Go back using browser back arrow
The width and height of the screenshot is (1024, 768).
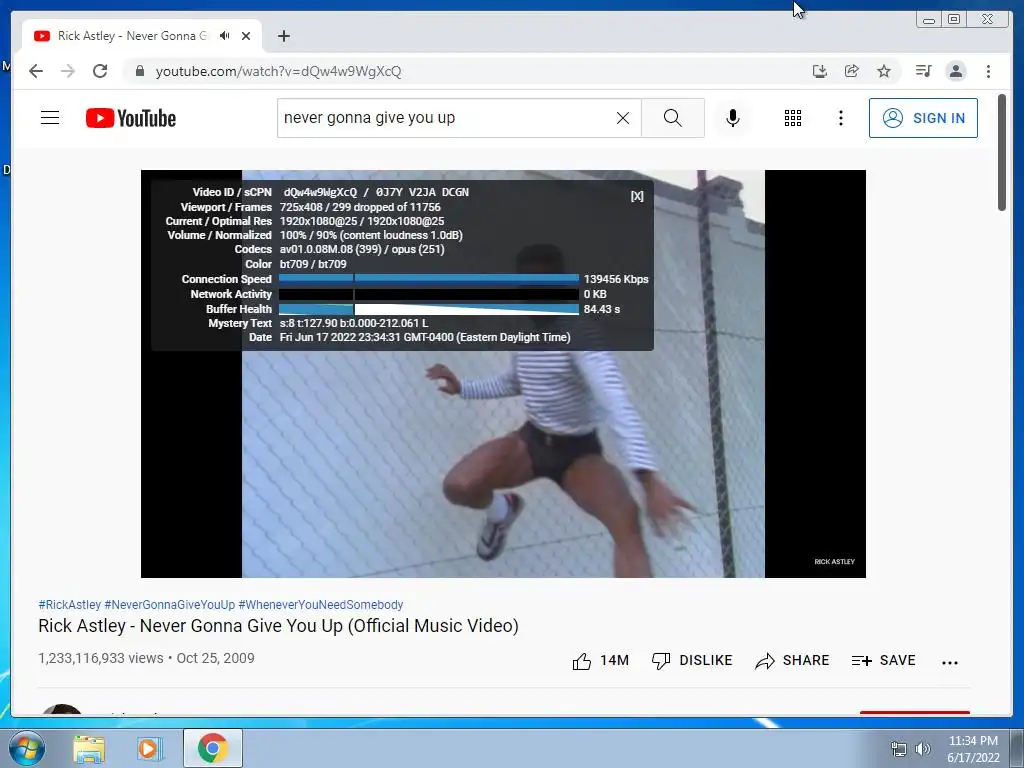pos(36,71)
